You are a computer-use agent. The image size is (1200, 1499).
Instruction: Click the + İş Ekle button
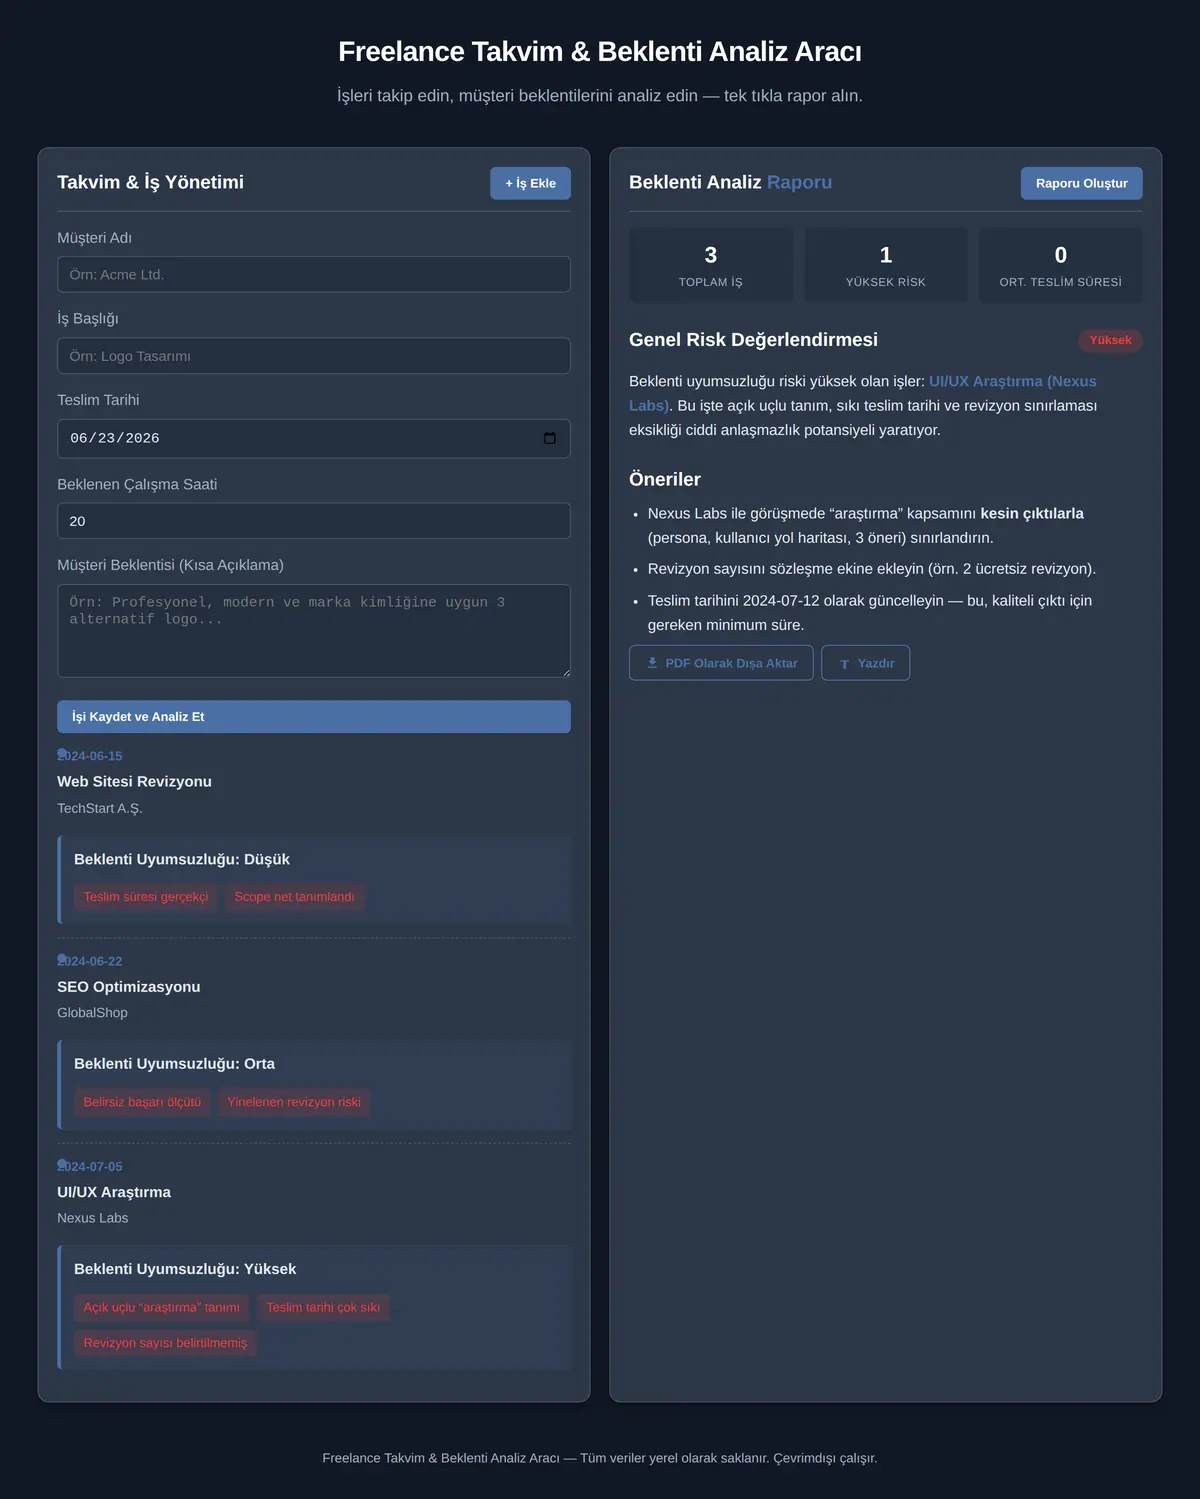(x=530, y=183)
